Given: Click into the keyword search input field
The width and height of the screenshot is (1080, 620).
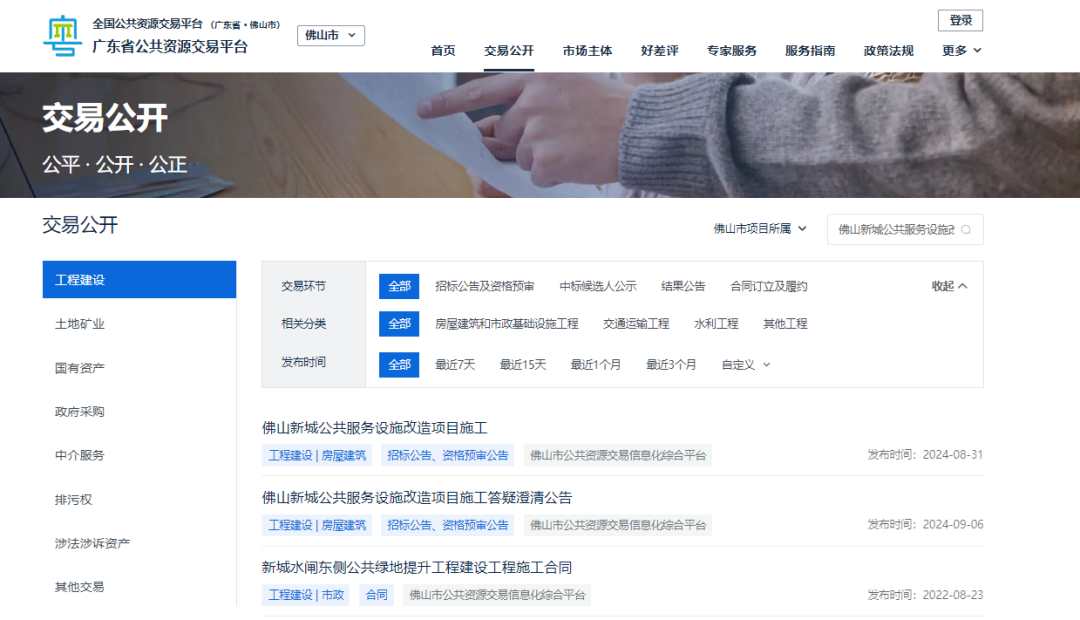Looking at the screenshot, I should 895,229.
